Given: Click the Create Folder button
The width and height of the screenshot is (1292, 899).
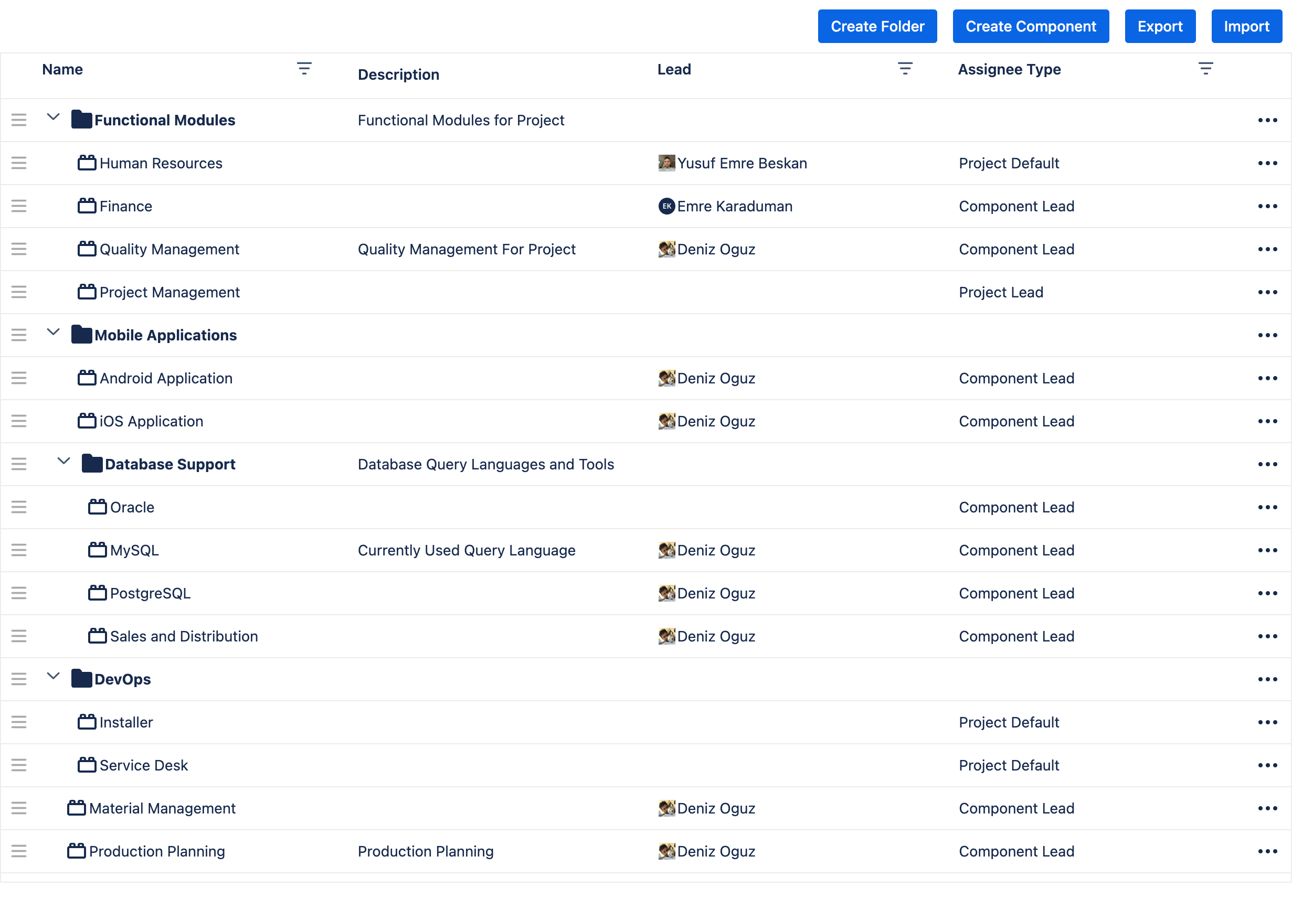Looking at the screenshot, I should point(877,26).
